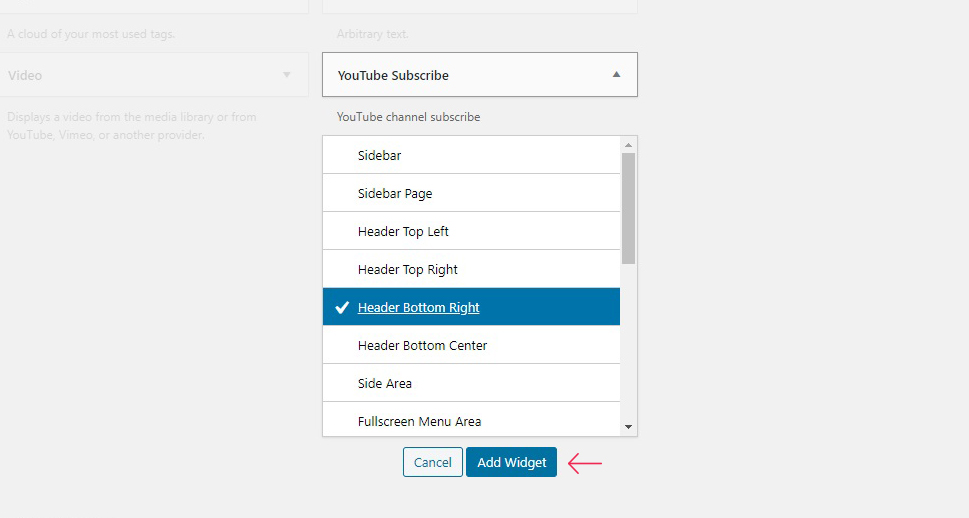Choose Header Top Left area

click(472, 231)
